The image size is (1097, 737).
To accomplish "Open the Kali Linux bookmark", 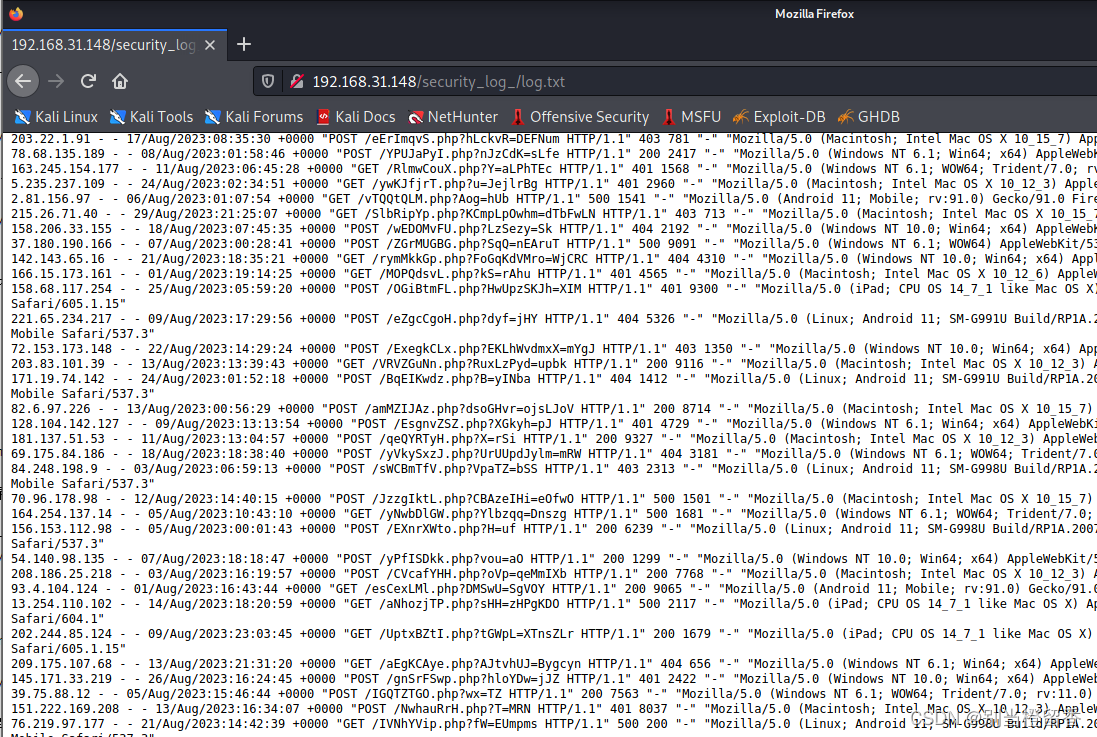I will [x=56, y=117].
